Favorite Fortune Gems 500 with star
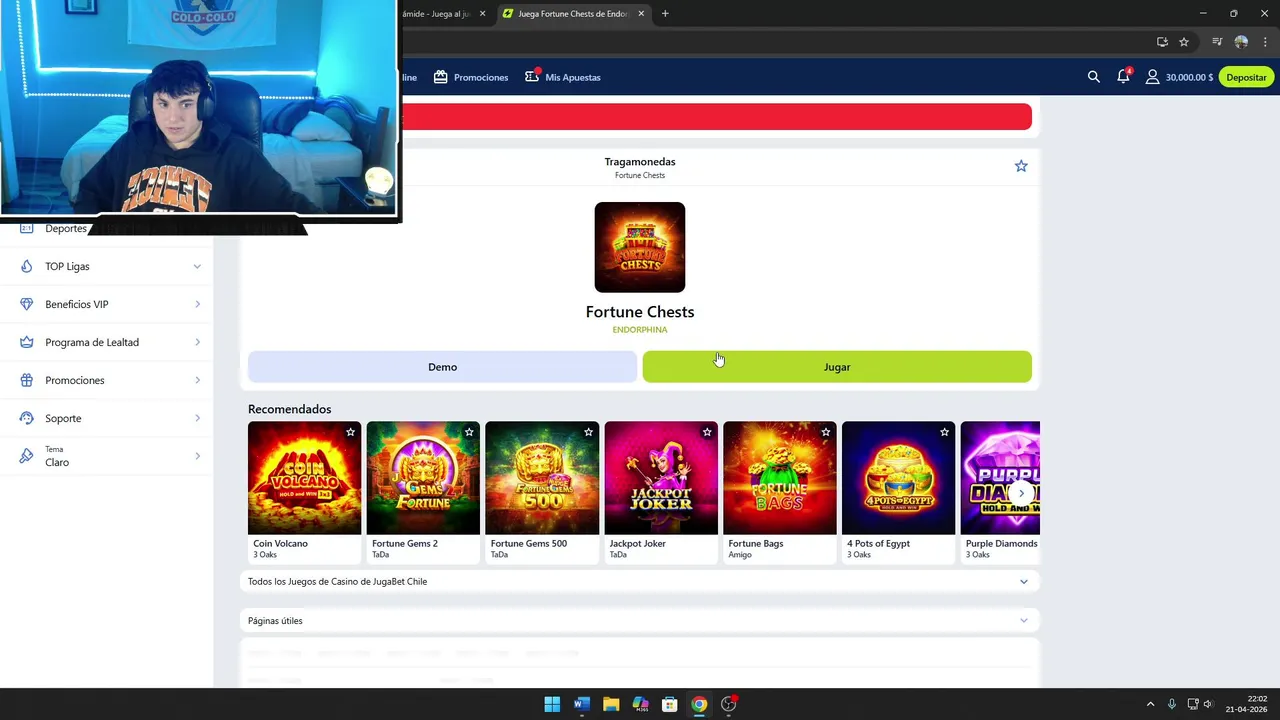1280x720 pixels. coord(588,432)
